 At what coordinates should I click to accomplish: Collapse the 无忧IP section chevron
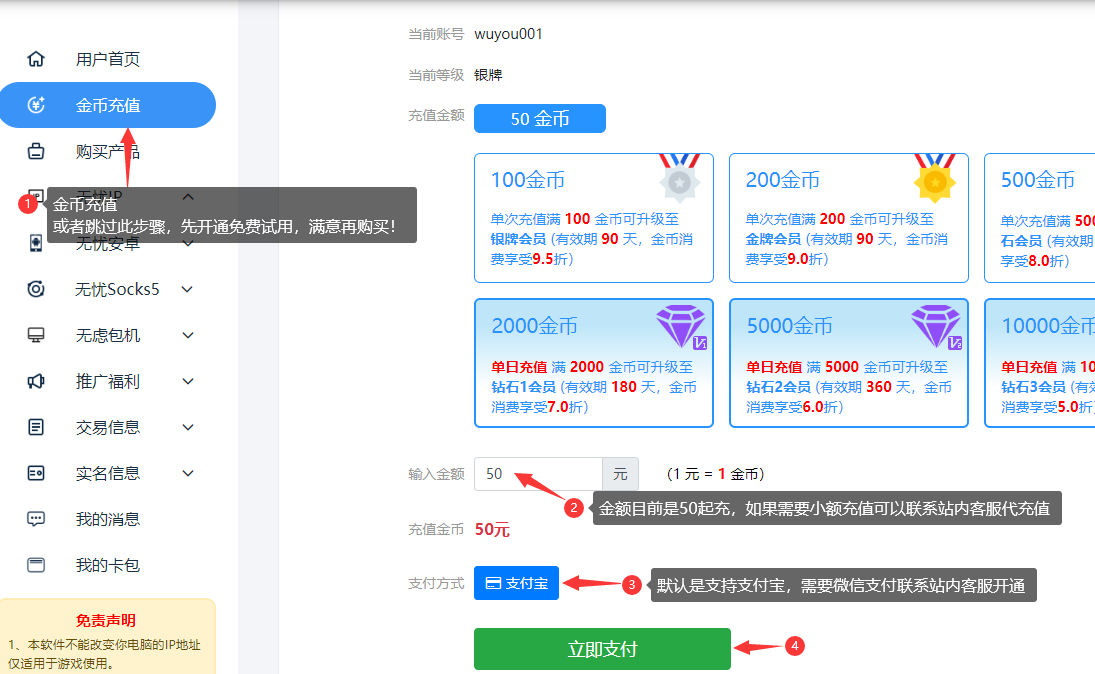pos(187,197)
